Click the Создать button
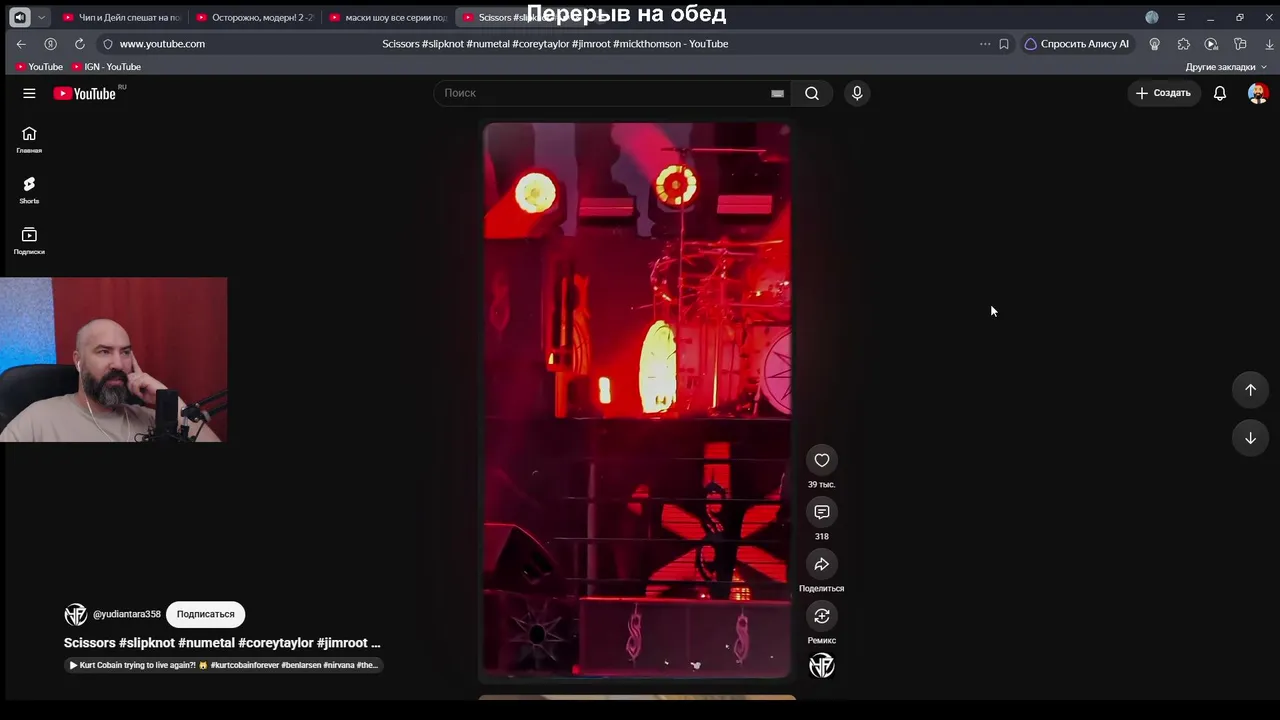This screenshot has width=1280, height=720. point(1163,93)
